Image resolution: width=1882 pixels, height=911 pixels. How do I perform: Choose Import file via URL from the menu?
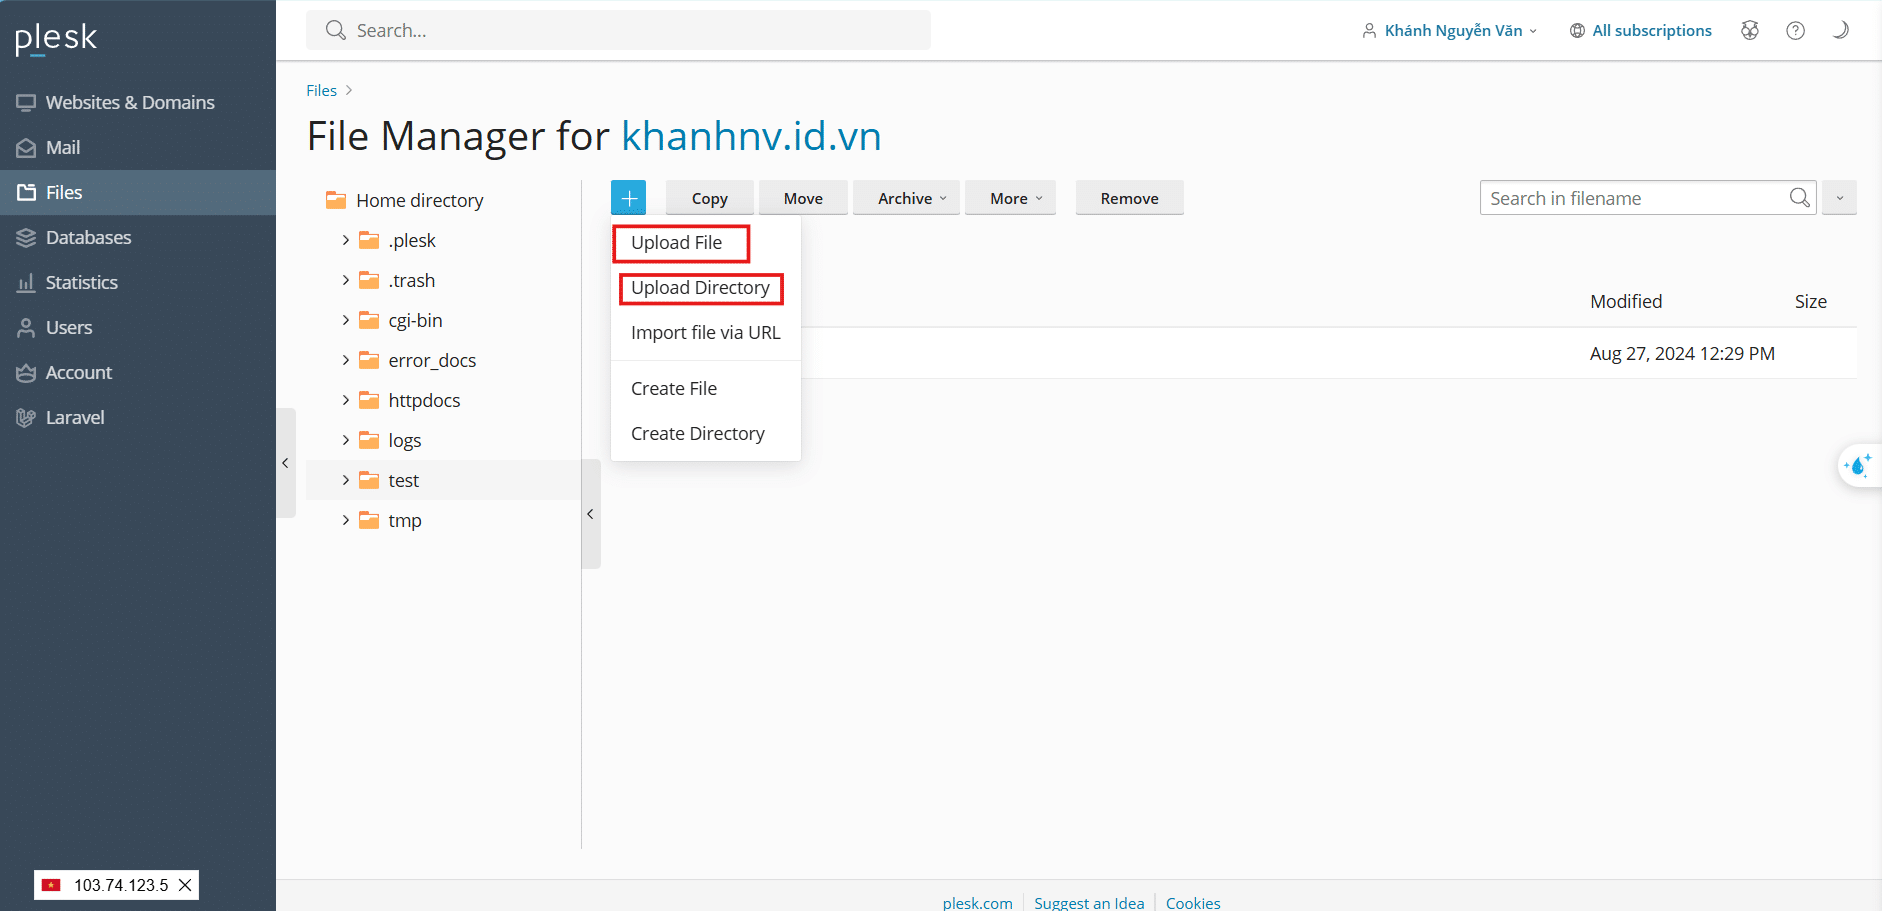[x=705, y=332]
